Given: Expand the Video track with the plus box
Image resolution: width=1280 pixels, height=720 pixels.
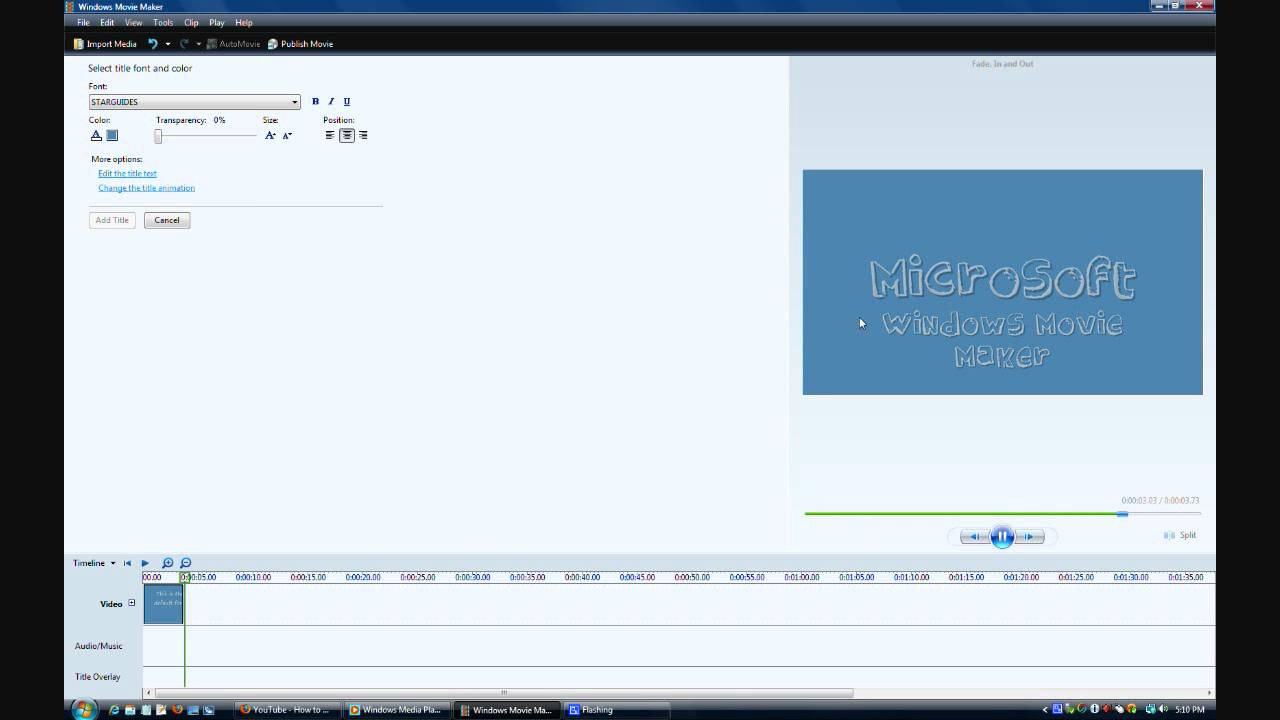Looking at the screenshot, I should 131,603.
